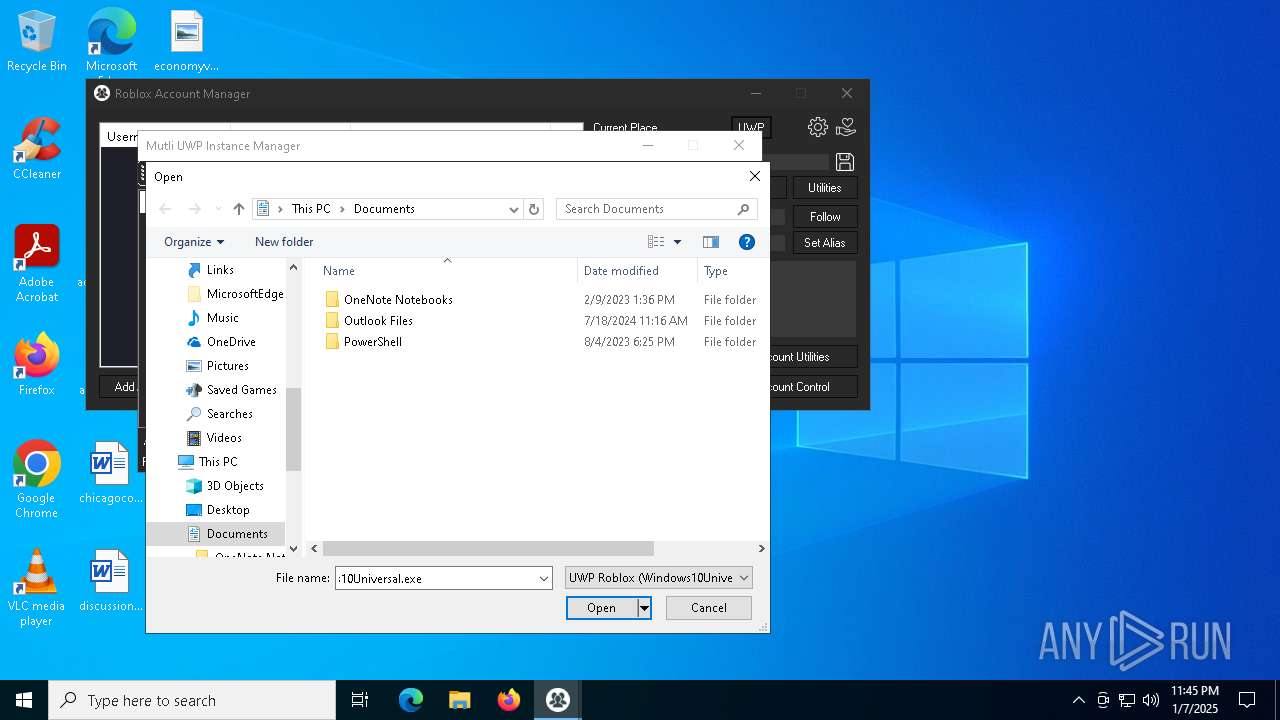
Task: Open dialog Help icon
Action: coord(746,242)
